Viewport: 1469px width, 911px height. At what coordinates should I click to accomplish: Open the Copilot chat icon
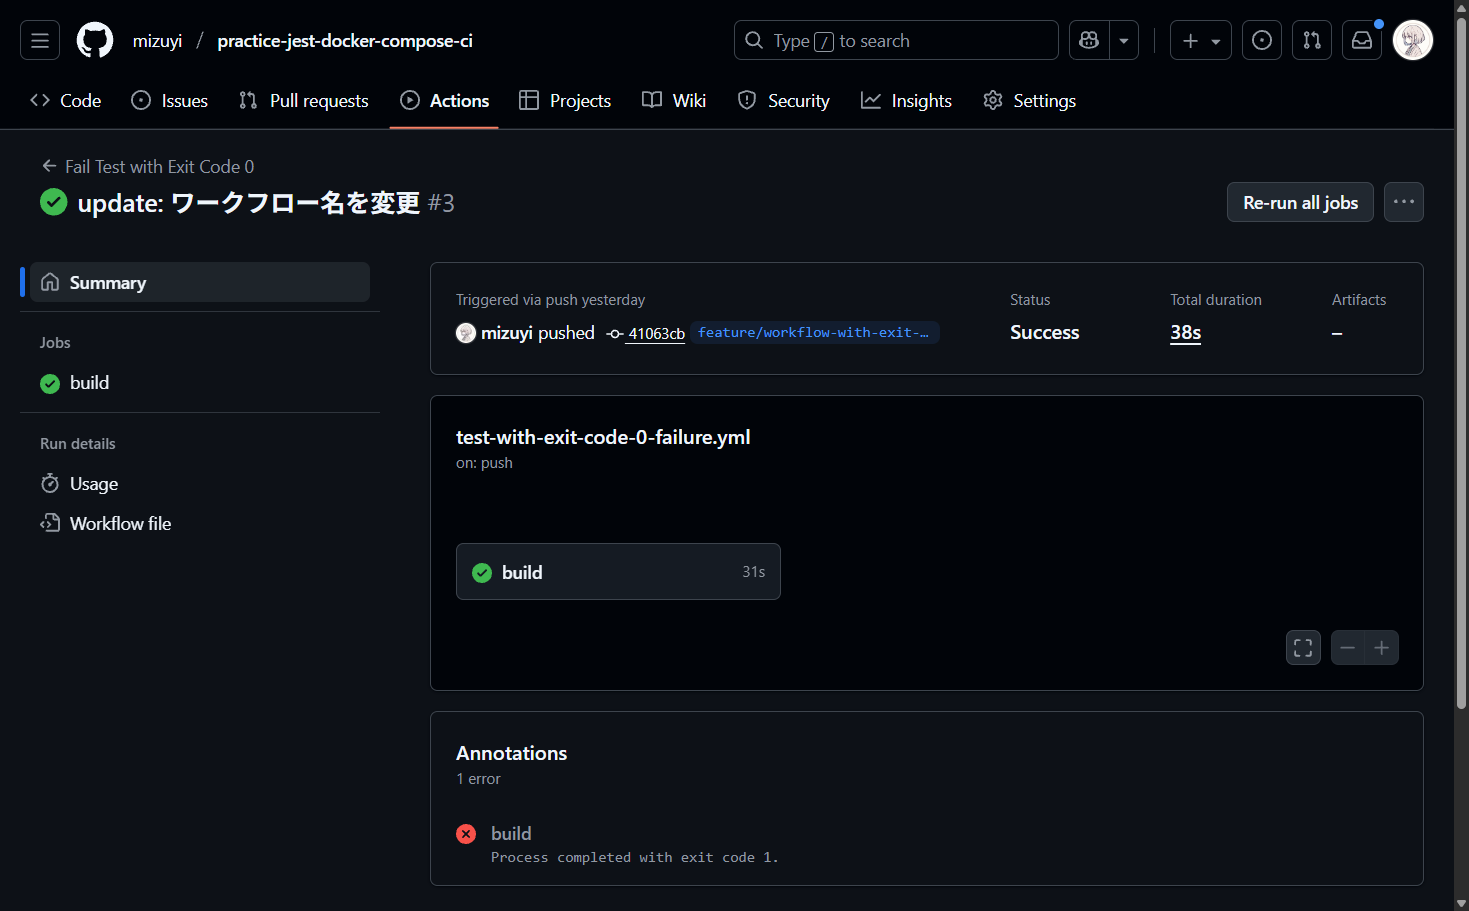1089,41
